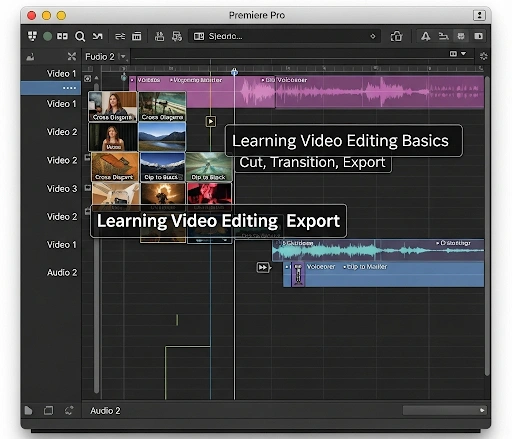The image size is (512, 439).
Task: Select the fiery silhouette clip thumbnail
Action: point(163,194)
